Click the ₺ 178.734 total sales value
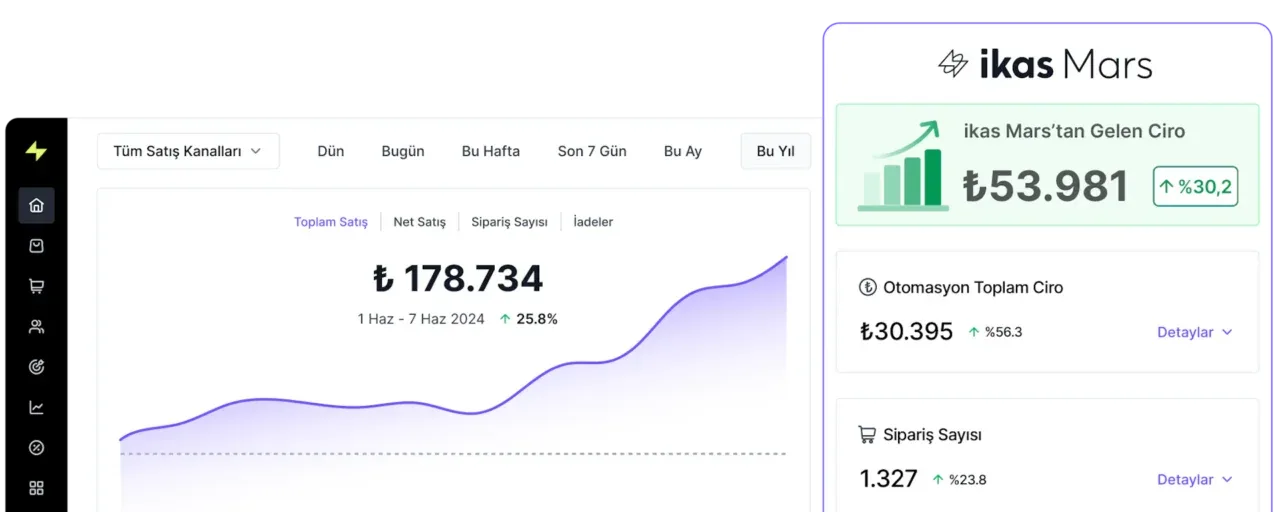This screenshot has height=512, width=1280. [458, 278]
